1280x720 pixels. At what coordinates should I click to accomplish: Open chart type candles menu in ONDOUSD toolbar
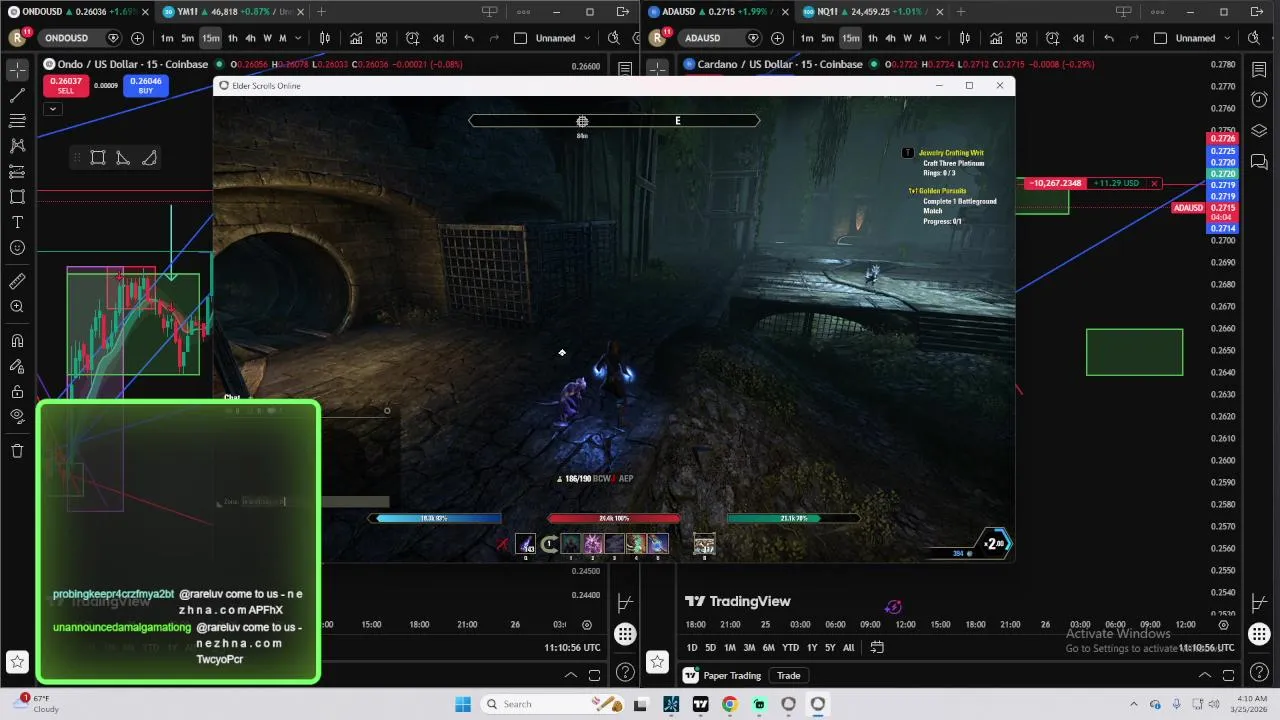pyautogui.click(x=325, y=38)
